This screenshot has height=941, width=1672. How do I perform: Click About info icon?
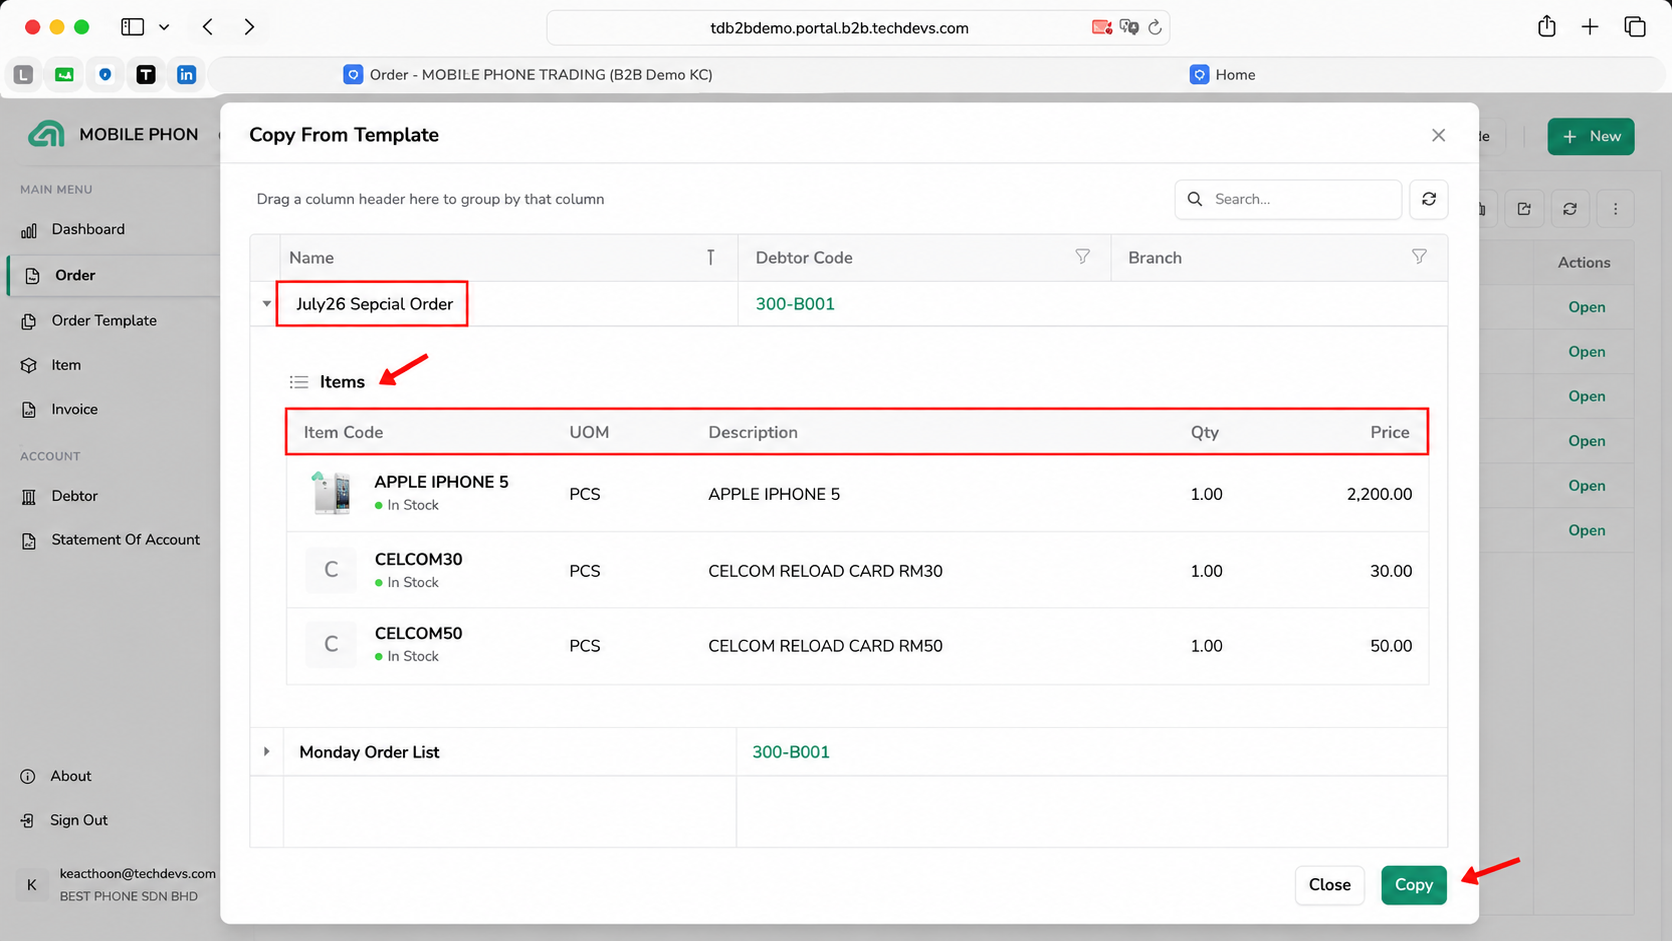pyautogui.click(x=28, y=776)
